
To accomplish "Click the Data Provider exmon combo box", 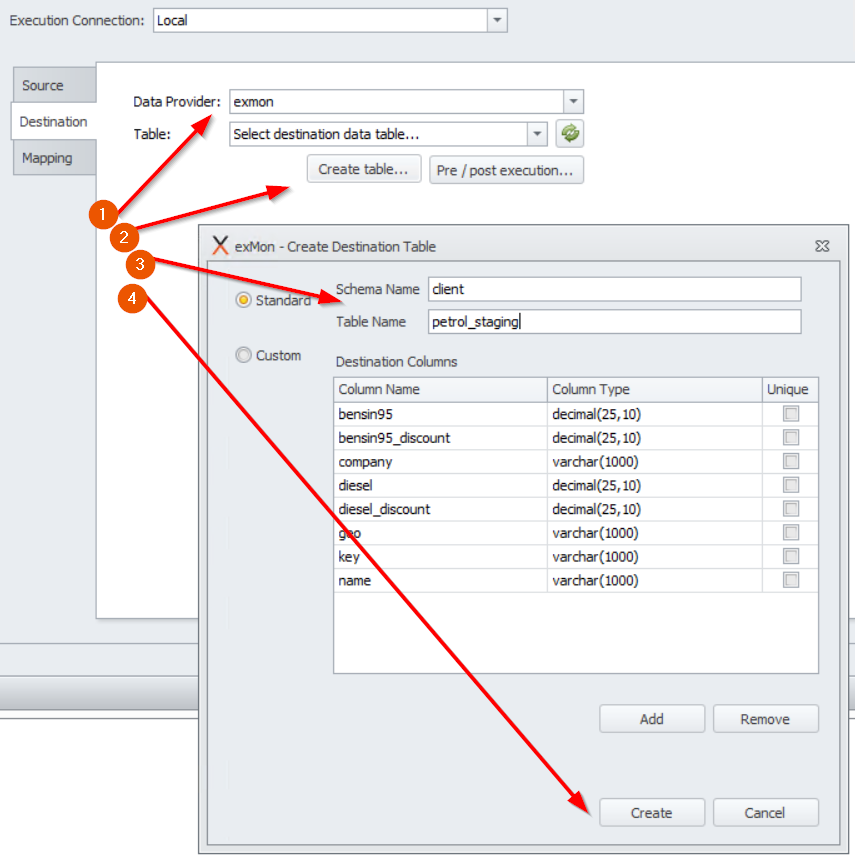I will (406, 101).
